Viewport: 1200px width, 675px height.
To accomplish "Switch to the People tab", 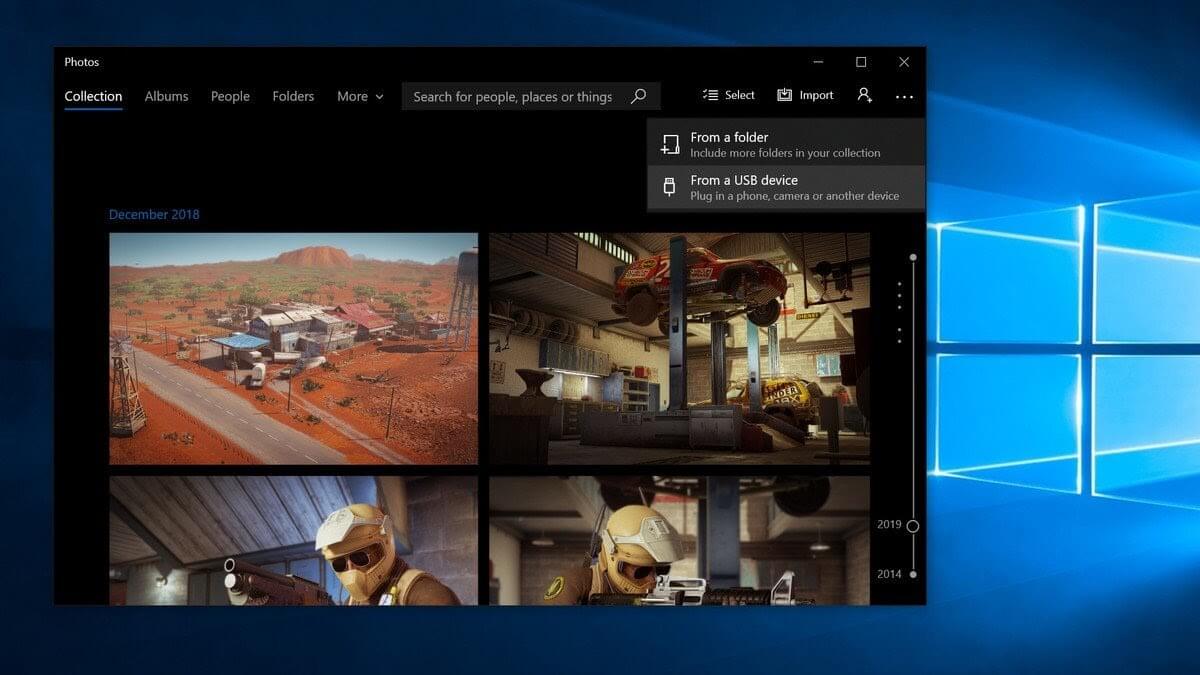I will 230,96.
